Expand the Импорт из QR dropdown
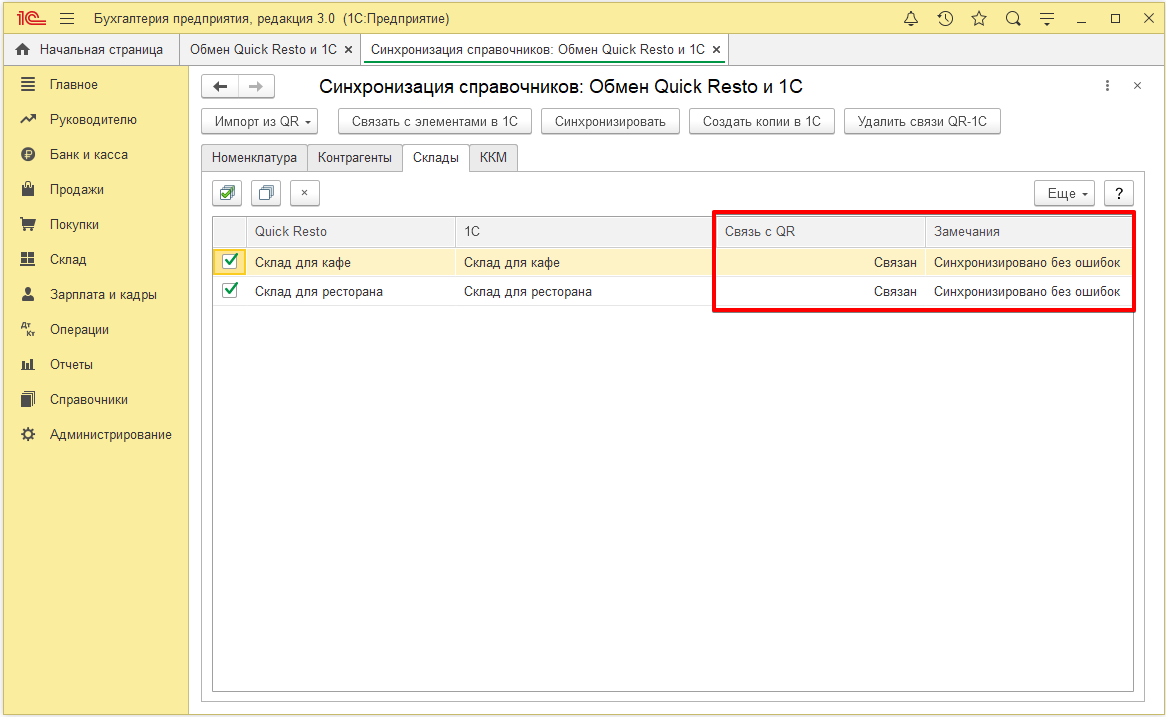The width and height of the screenshot is (1166, 717). tap(260, 121)
